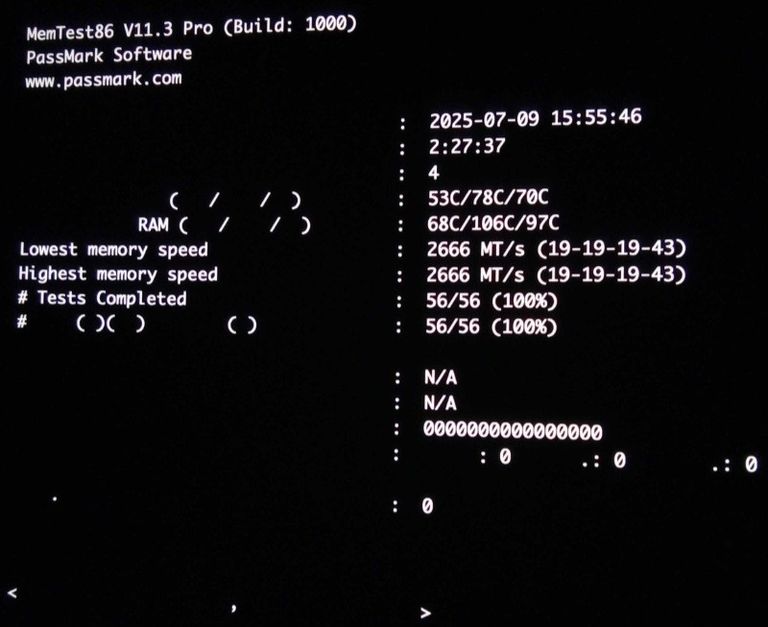Select the 53C/78C/70C temperature reading
The height and width of the screenshot is (627, 768).
(x=488, y=197)
